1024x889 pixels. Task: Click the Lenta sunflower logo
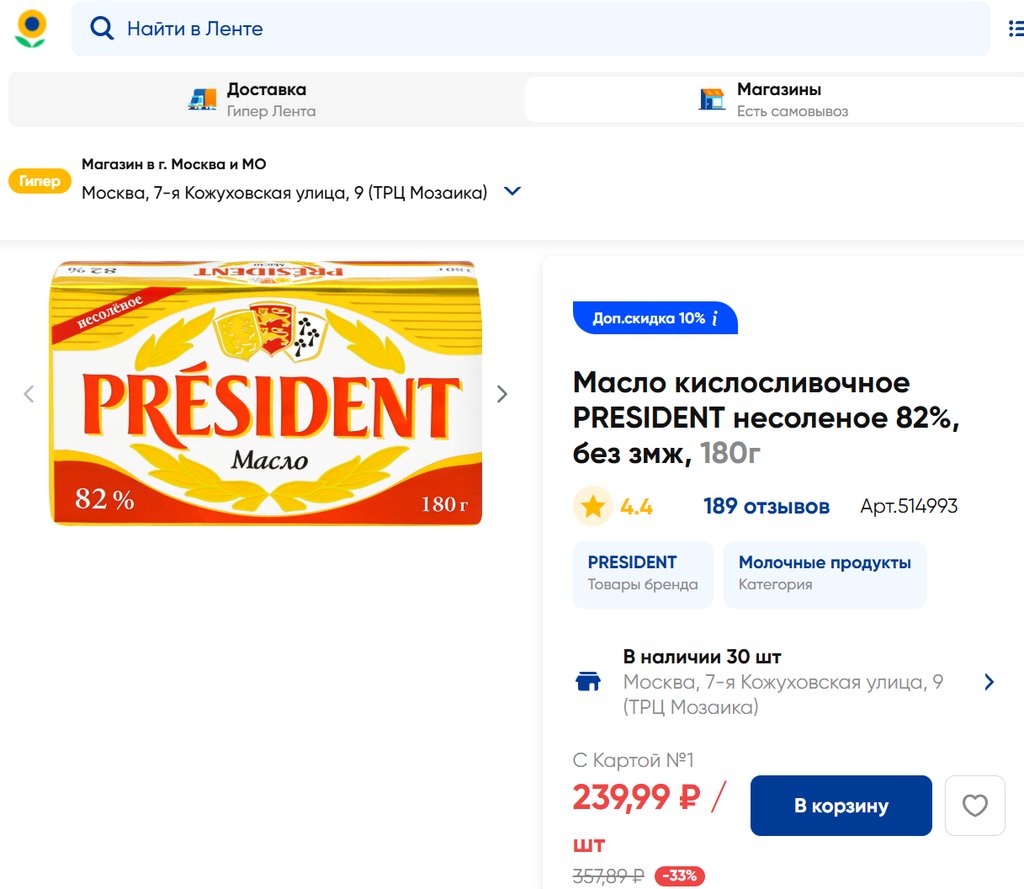click(x=31, y=29)
